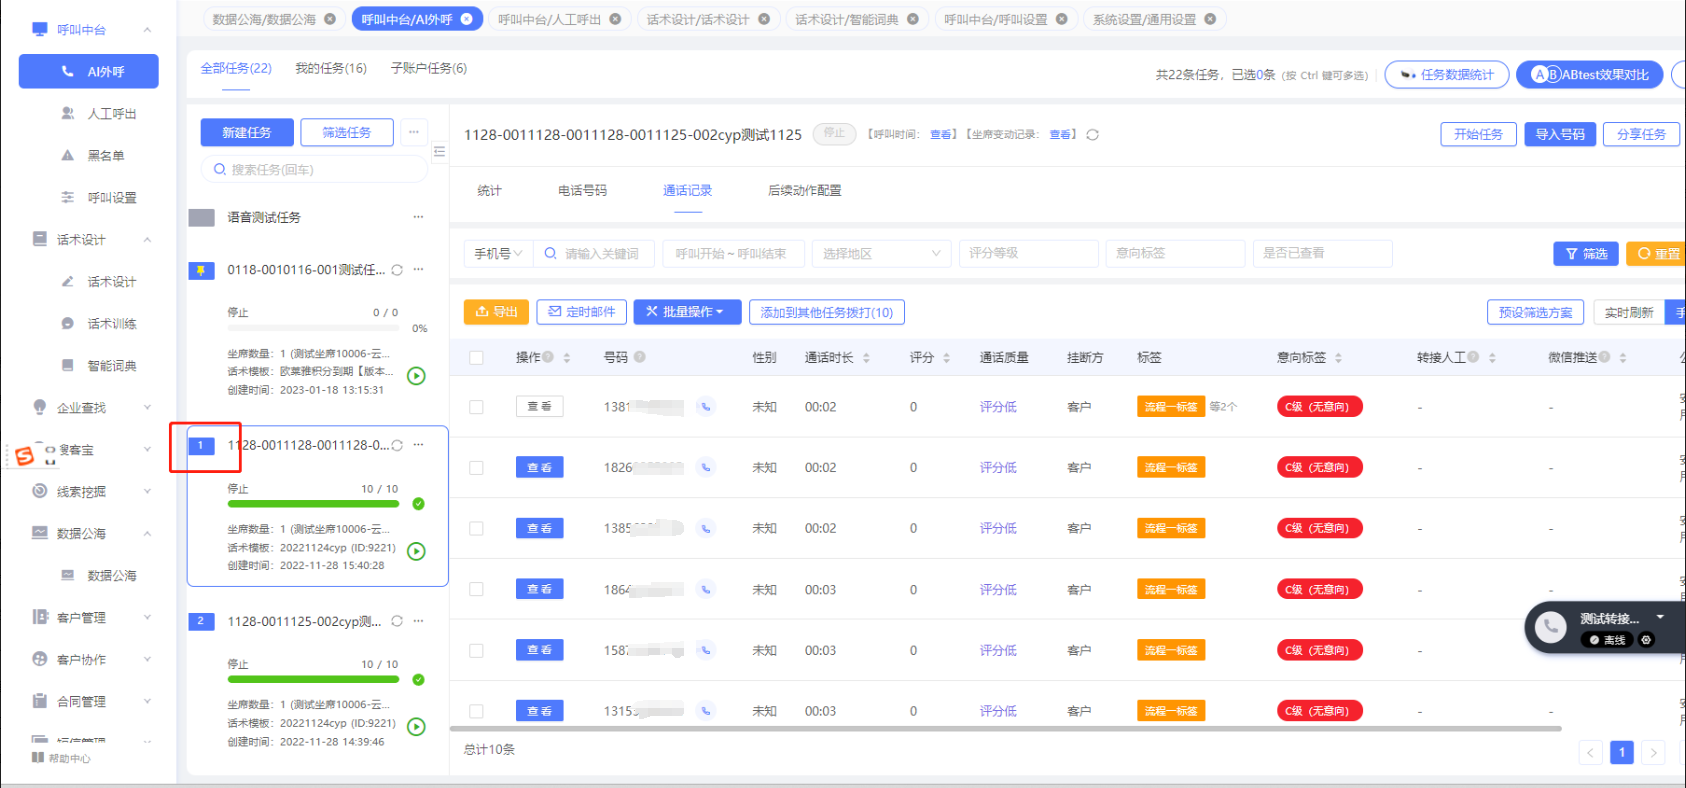Switch to the 电话号码 tab
The image size is (1686, 788).
pyautogui.click(x=582, y=190)
